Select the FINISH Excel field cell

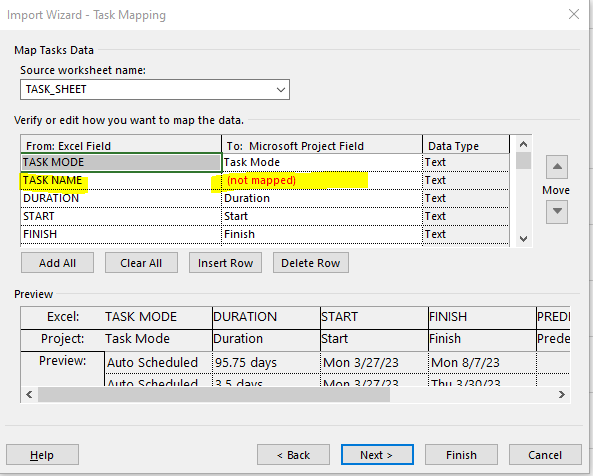(121, 234)
